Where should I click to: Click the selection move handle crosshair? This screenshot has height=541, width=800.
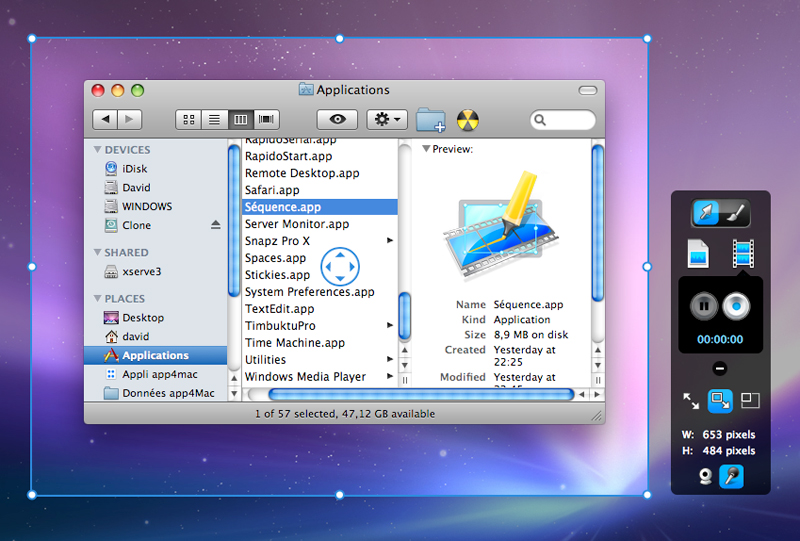tap(340, 266)
